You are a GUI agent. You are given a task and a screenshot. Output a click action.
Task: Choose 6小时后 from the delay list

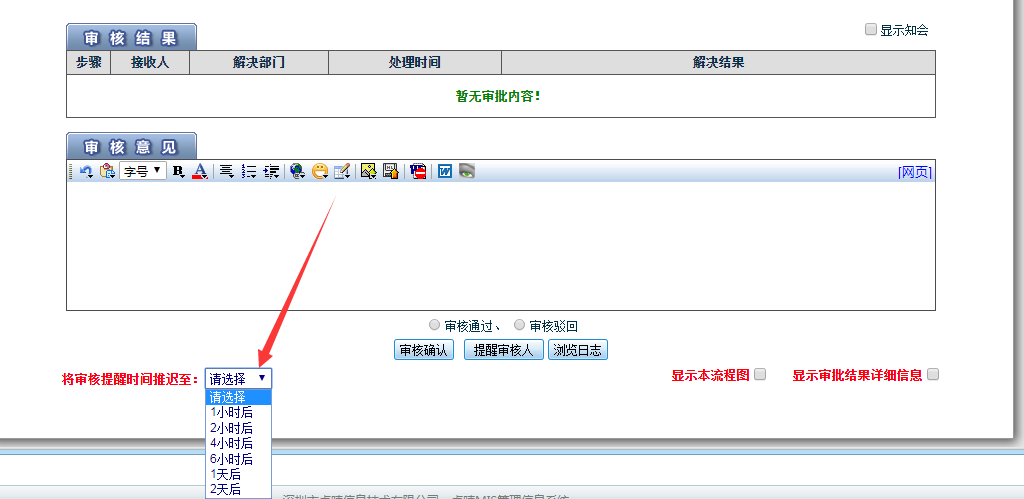click(238, 459)
